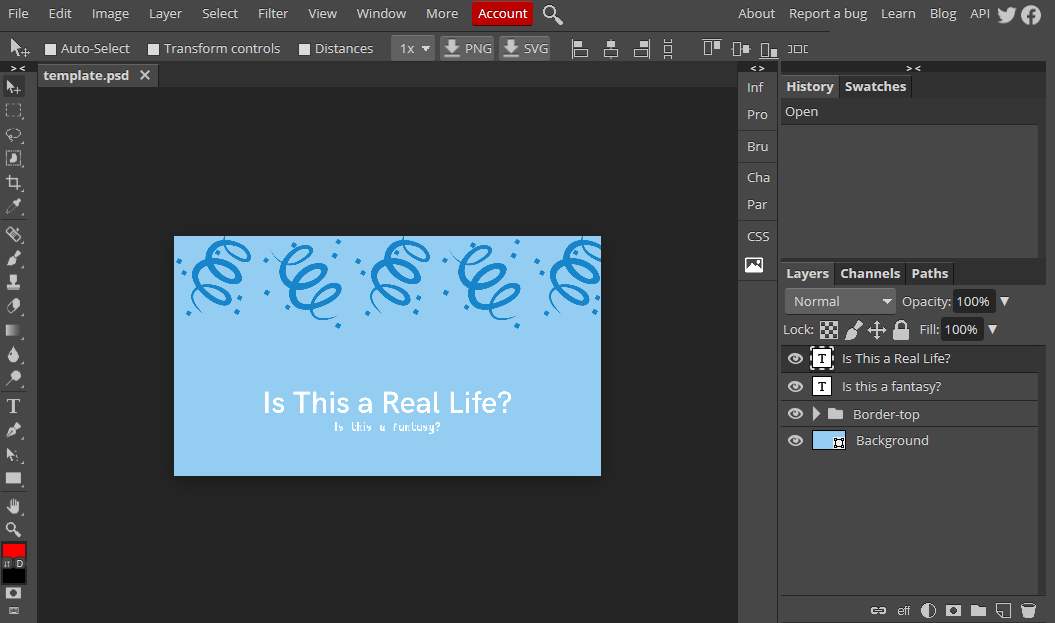This screenshot has height=623, width=1055.
Task: Open the image panel icon in sidebar
Action: (754, 265)
